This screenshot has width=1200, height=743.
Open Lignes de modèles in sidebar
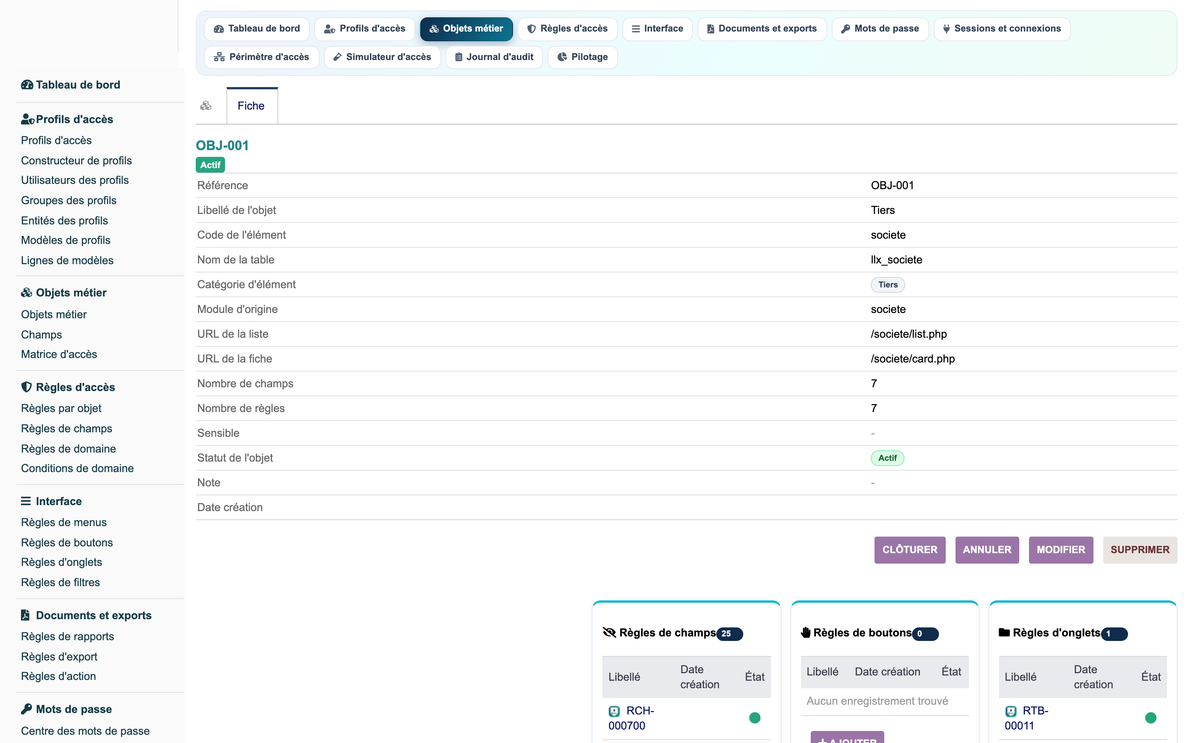[x=67, y=261]
